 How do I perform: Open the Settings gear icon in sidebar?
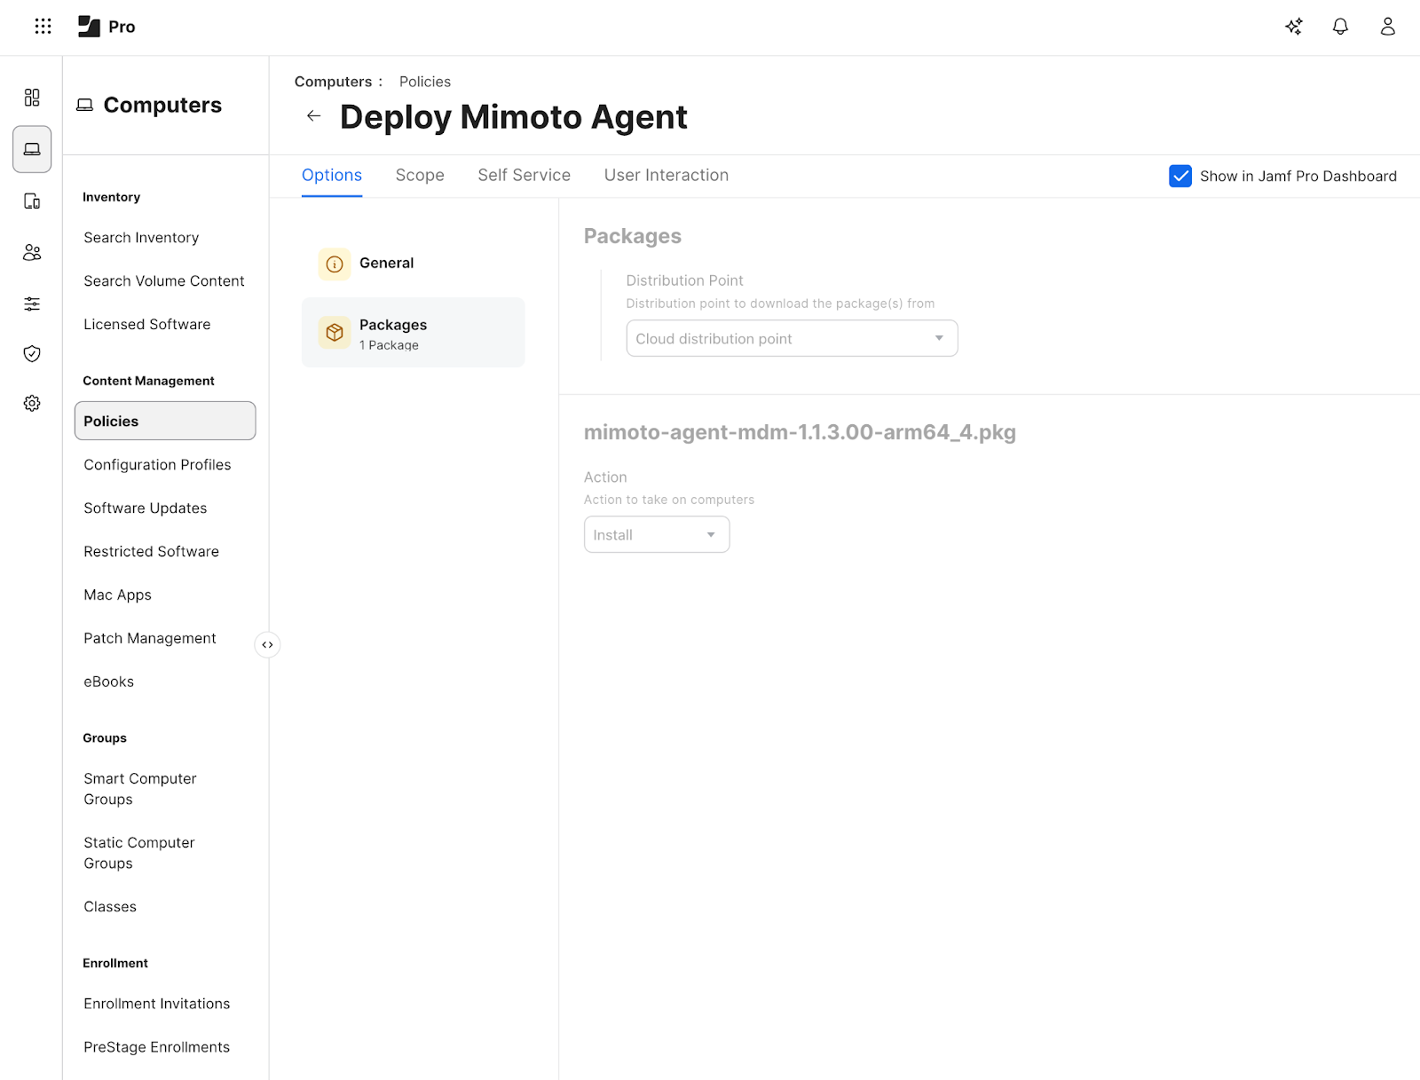point(31,403)
